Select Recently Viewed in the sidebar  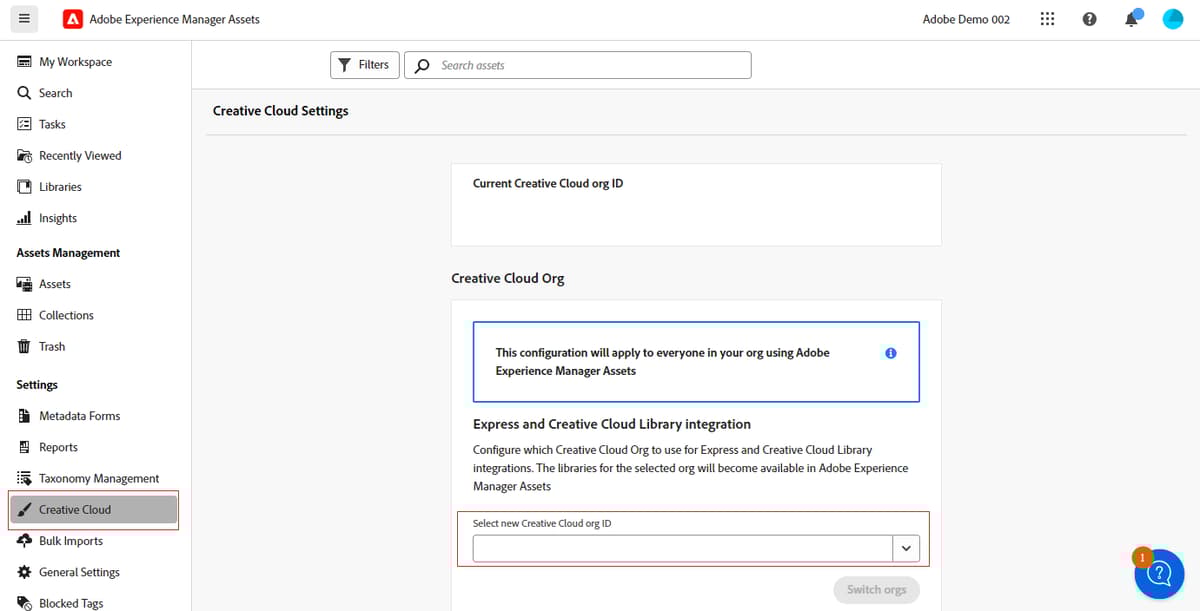coord(80,155)
